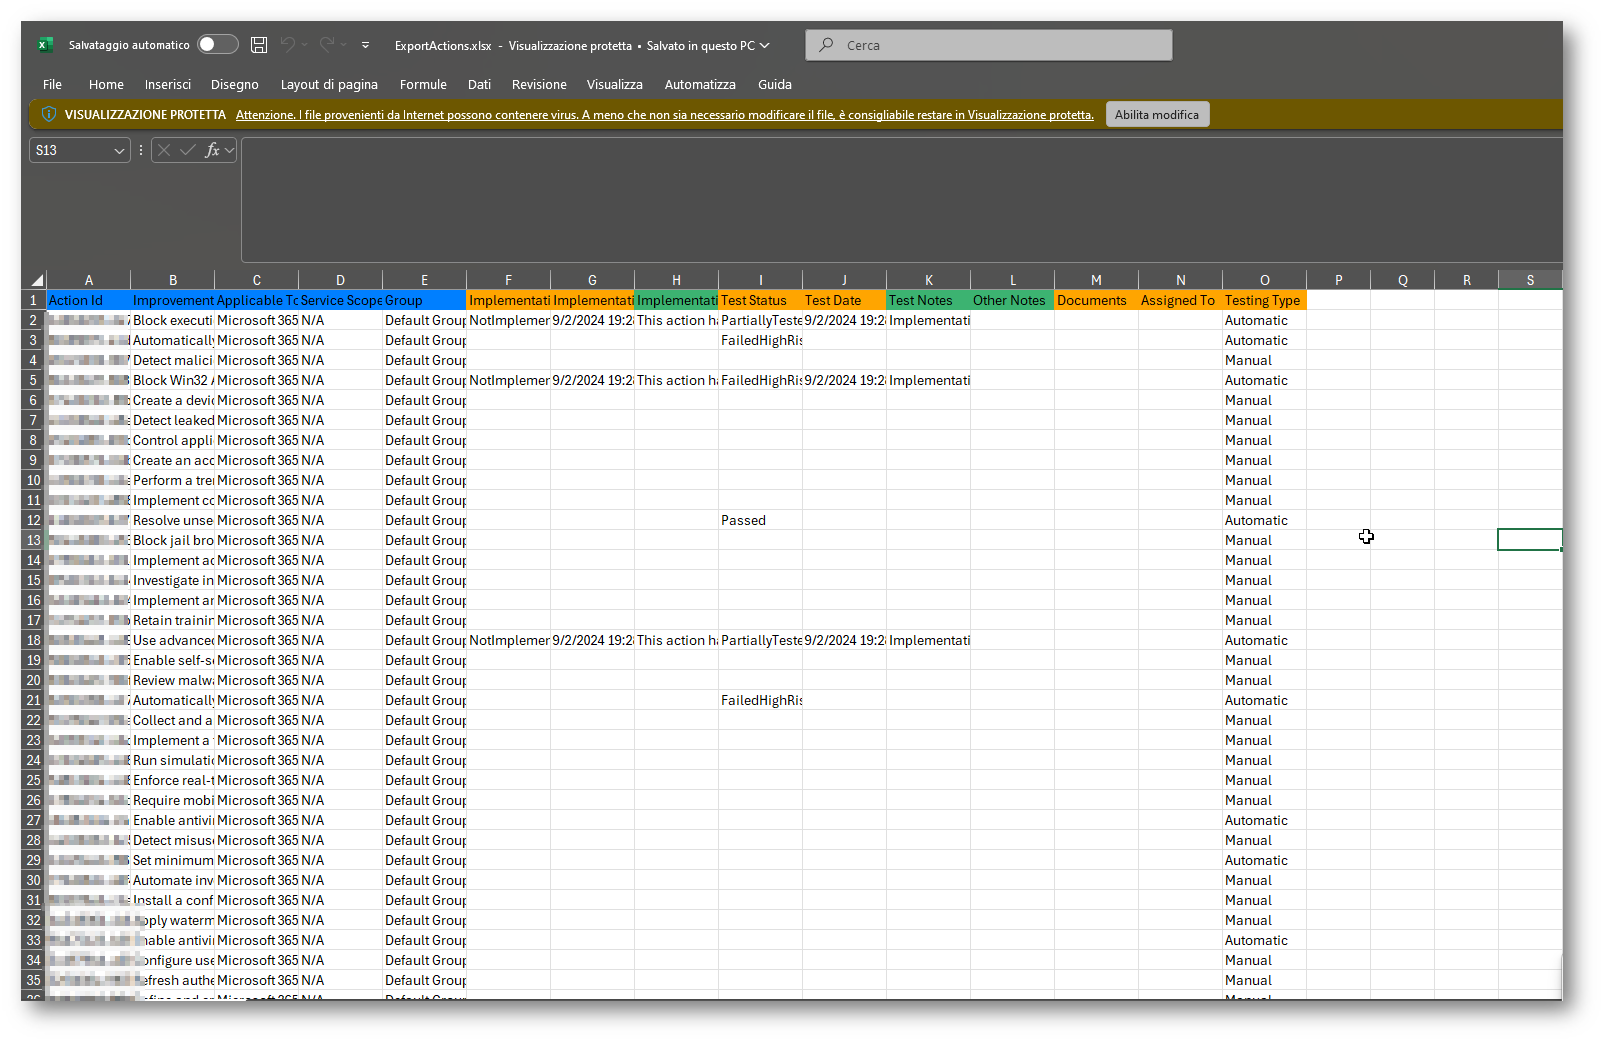This screenshot has height=1043, width=1605.
Task: Click the Insert Function fx icon
Action: pyautogui.click(x=212, y=150)
